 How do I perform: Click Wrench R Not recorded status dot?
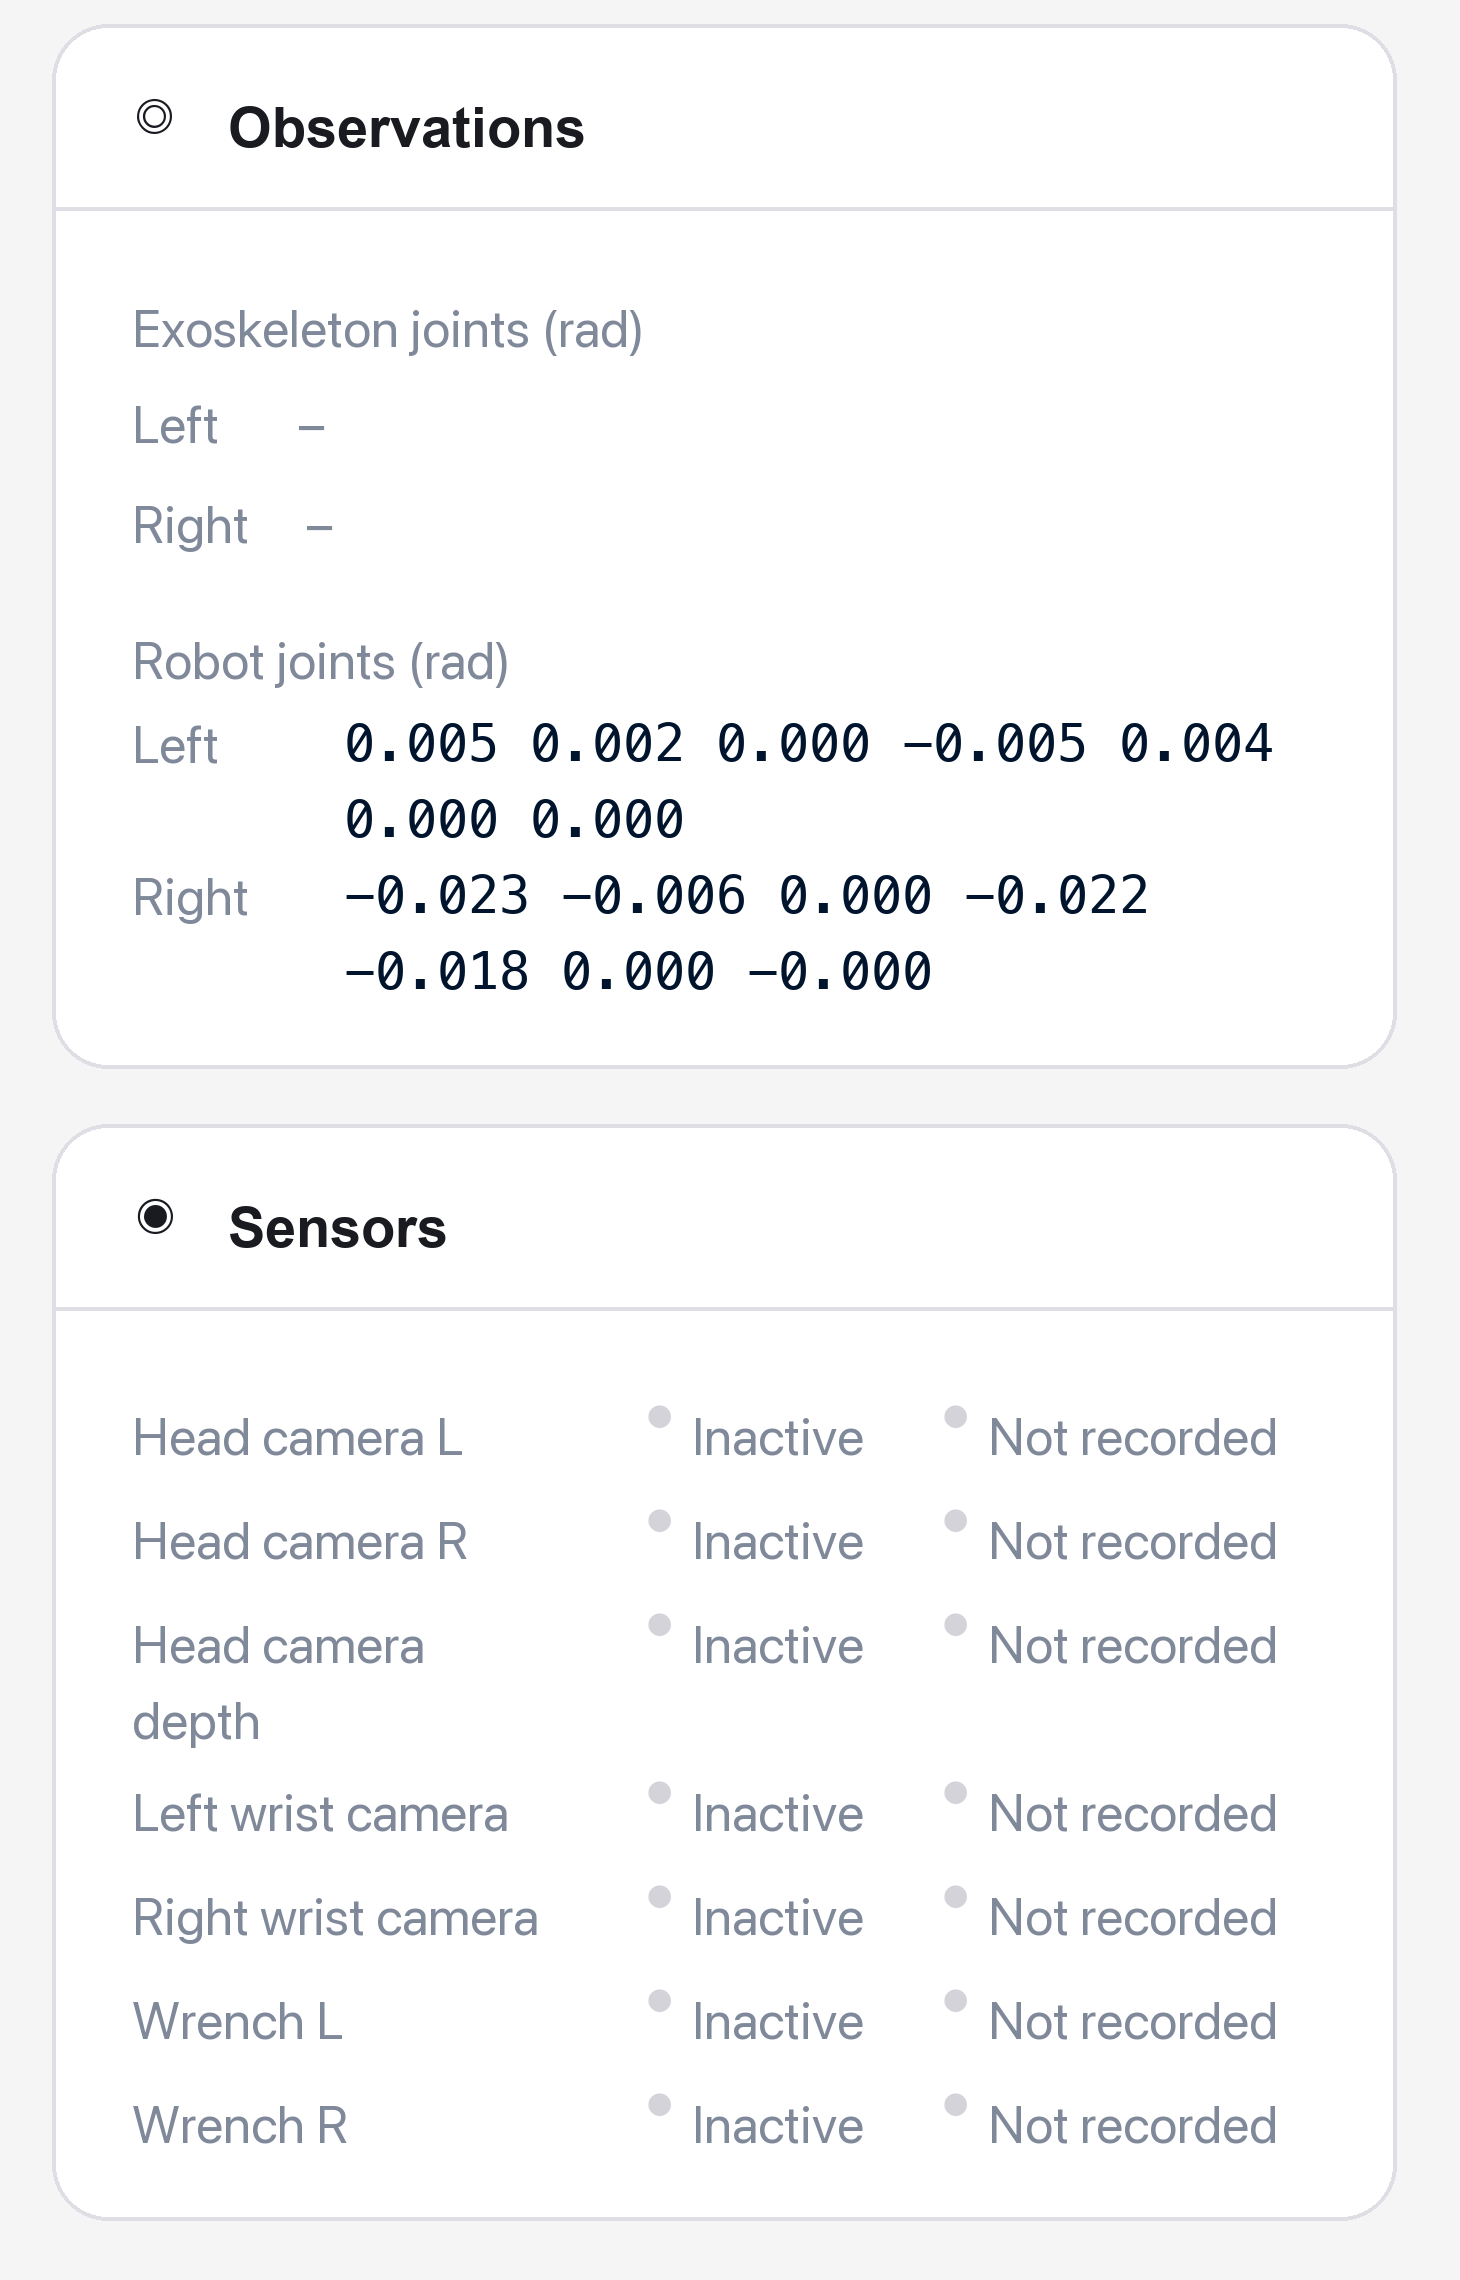point(955,2104)
